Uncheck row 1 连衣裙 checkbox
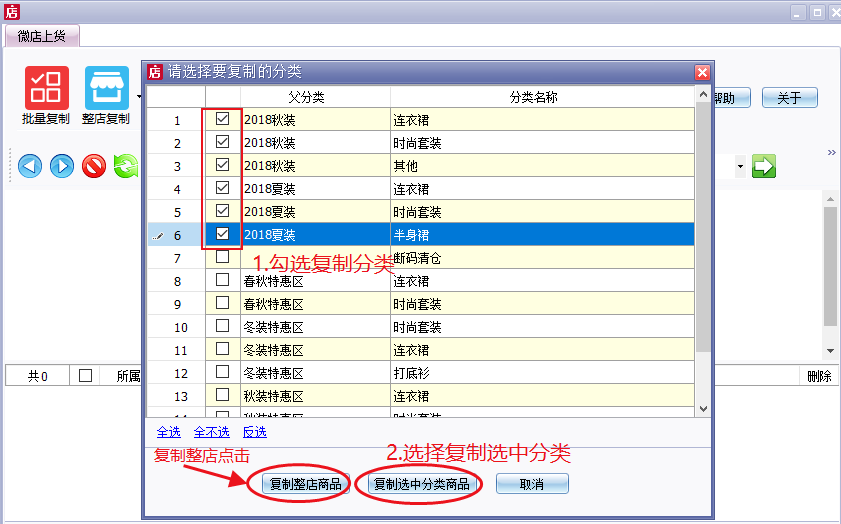 pyautogui.click(x=222, y=119)
